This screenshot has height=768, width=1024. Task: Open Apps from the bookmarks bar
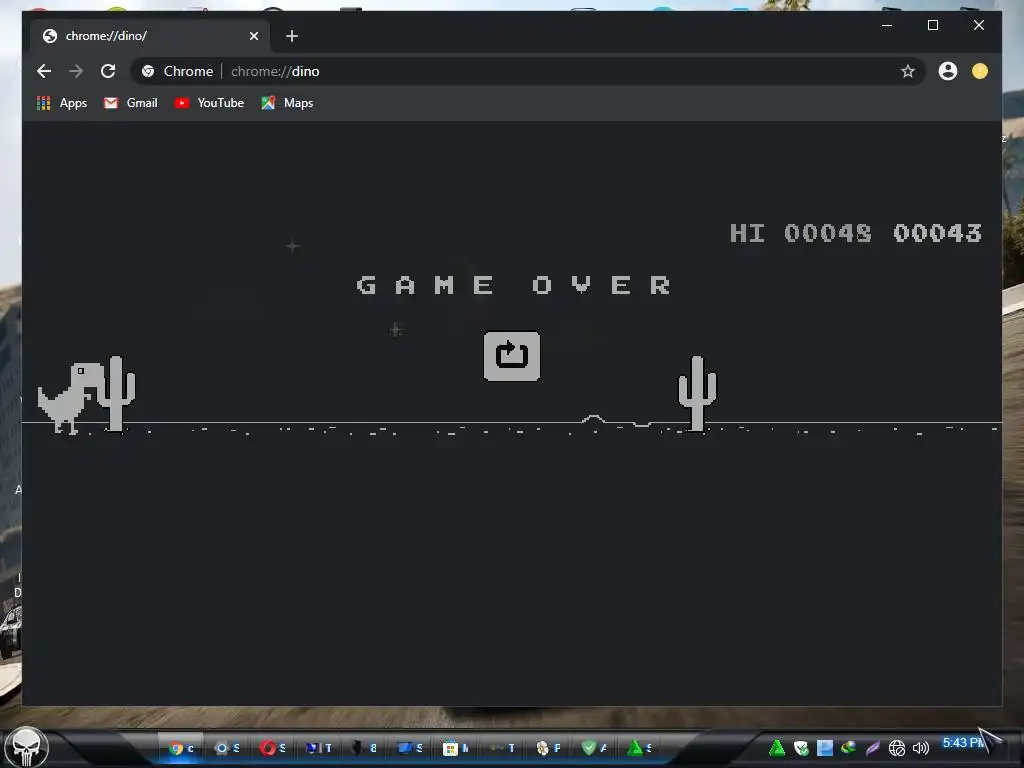click(62, 103)
